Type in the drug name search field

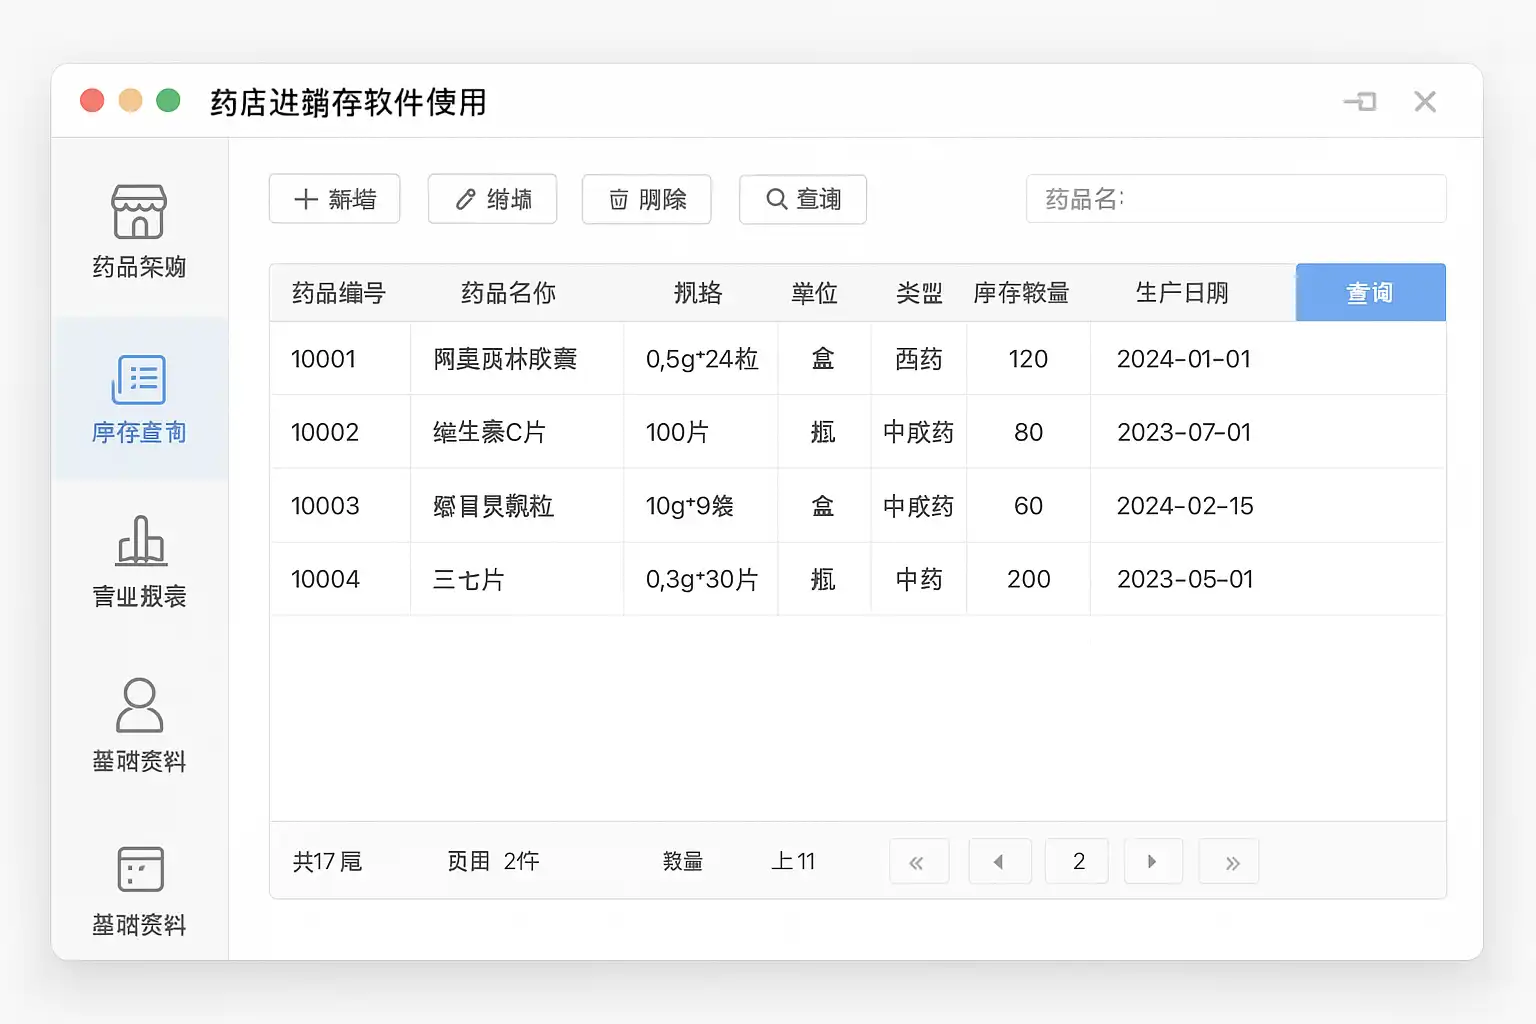pos(1235,199)
